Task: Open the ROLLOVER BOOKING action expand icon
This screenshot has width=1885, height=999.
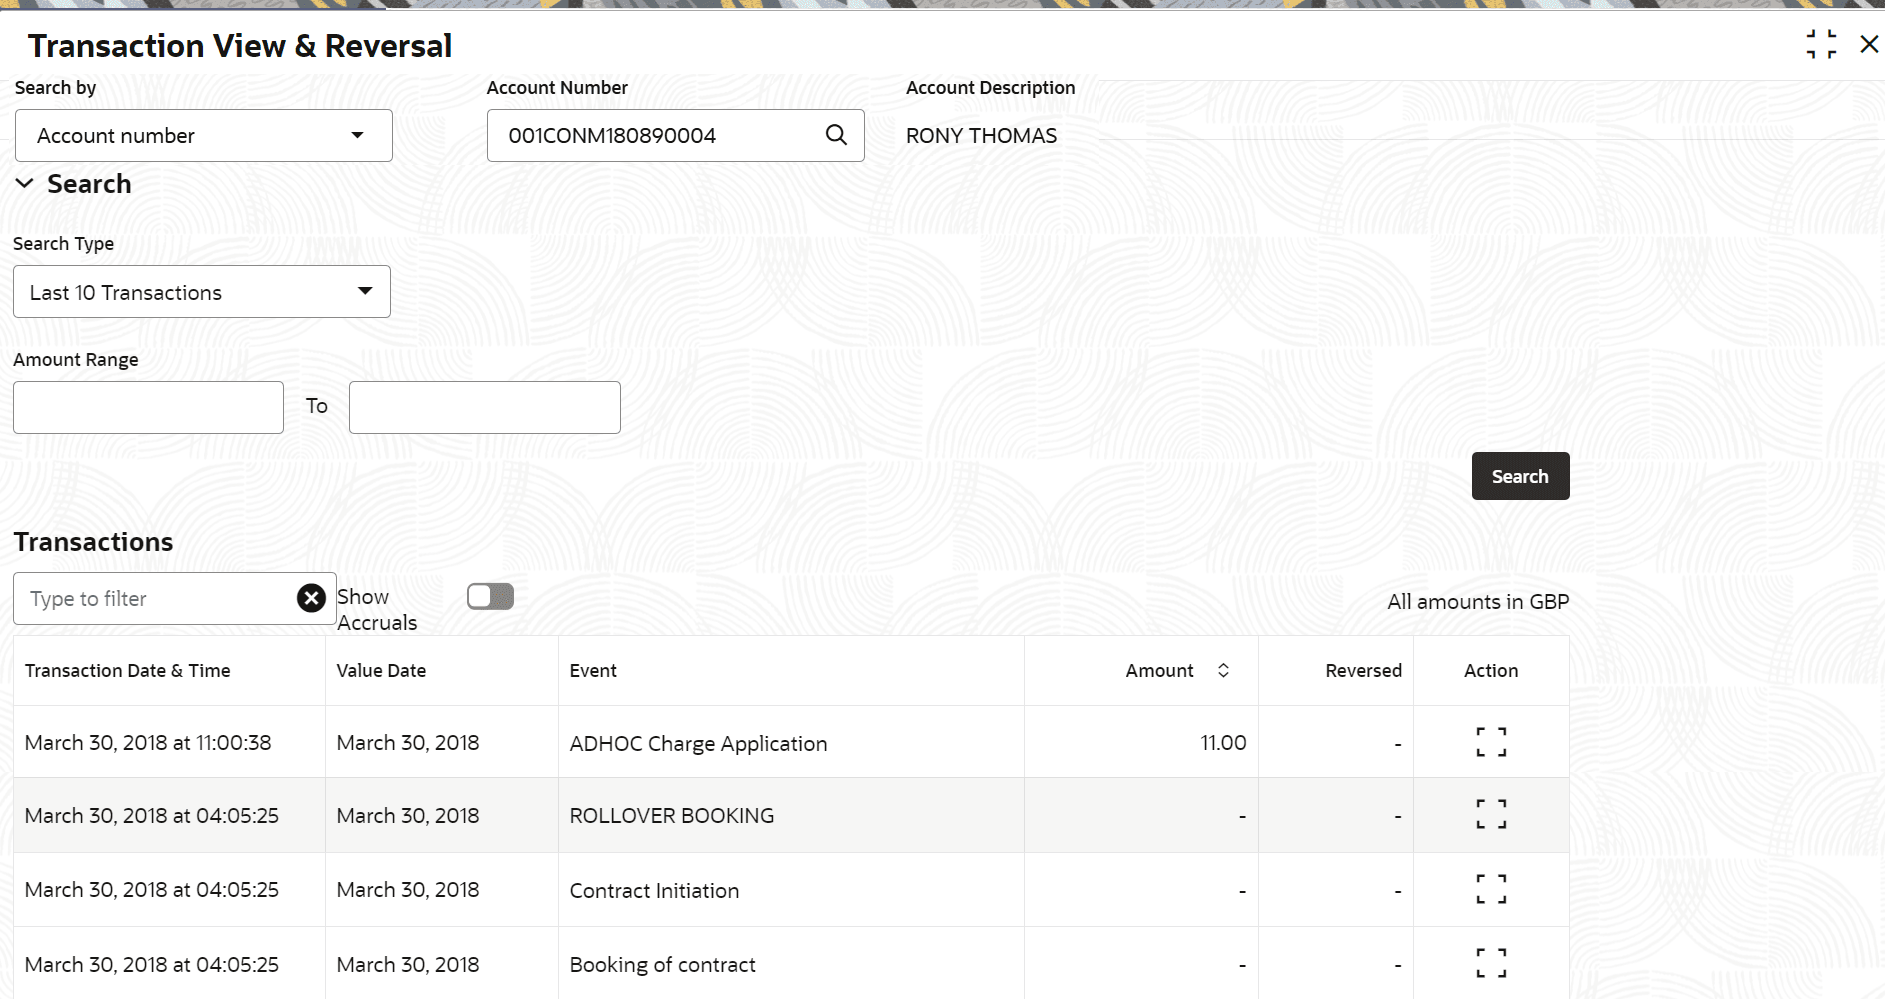Action: 1491,815
